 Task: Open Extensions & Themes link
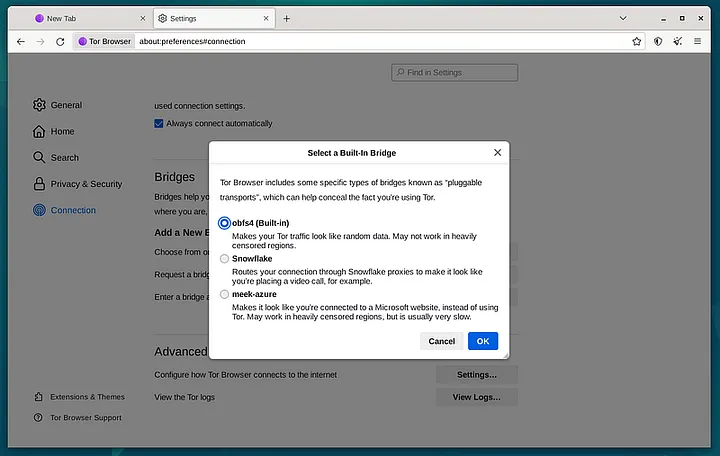point(79,397)
